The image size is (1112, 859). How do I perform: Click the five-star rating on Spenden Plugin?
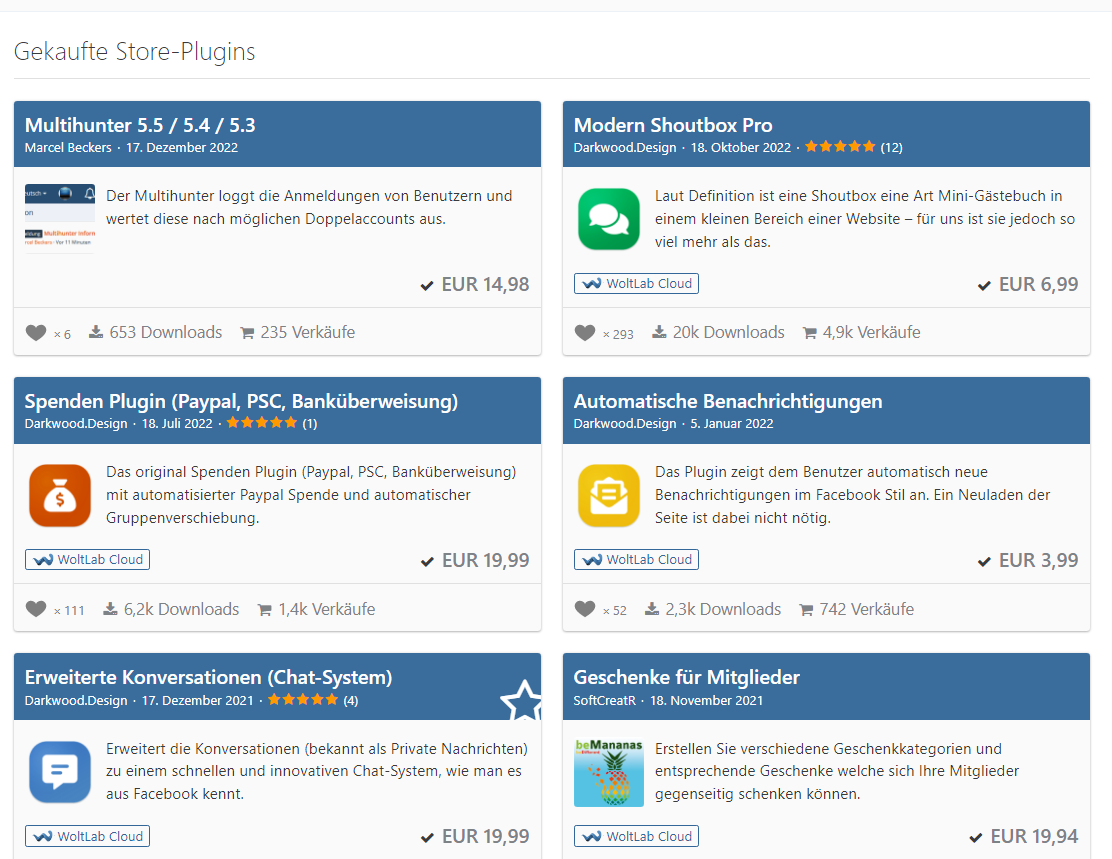click(262, 423)
